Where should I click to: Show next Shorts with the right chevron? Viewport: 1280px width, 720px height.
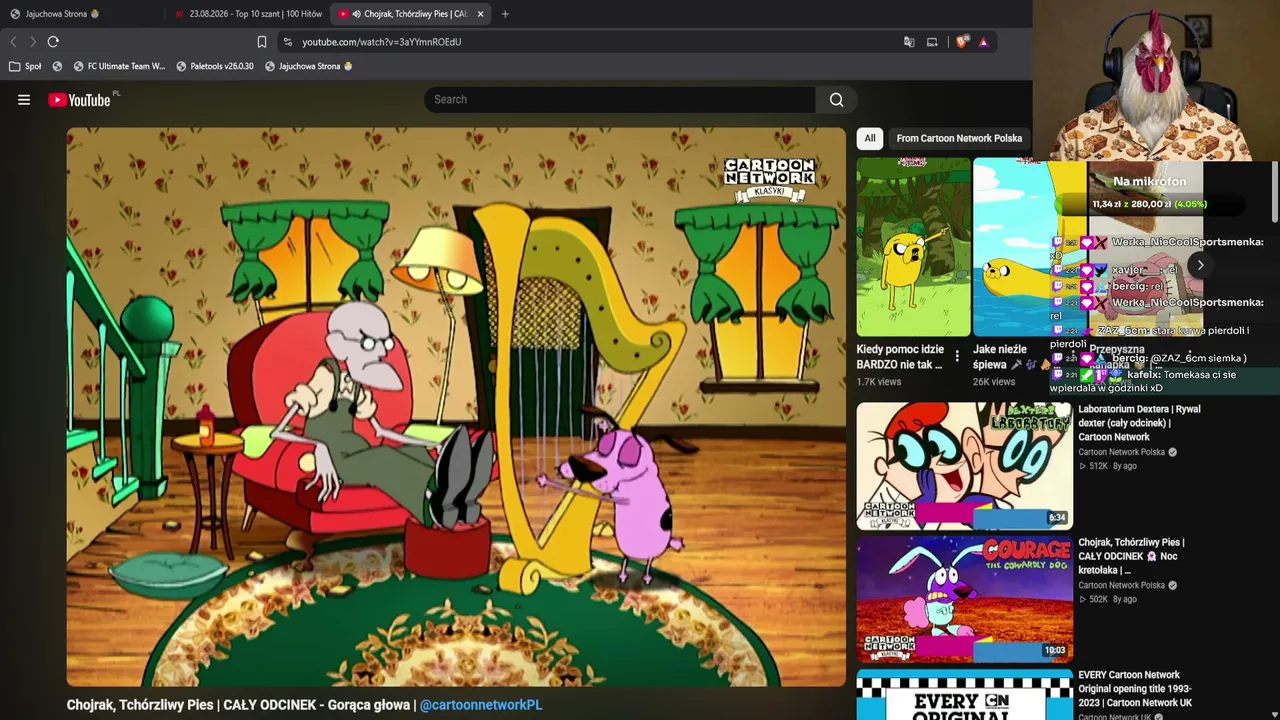pos(1200,265)
